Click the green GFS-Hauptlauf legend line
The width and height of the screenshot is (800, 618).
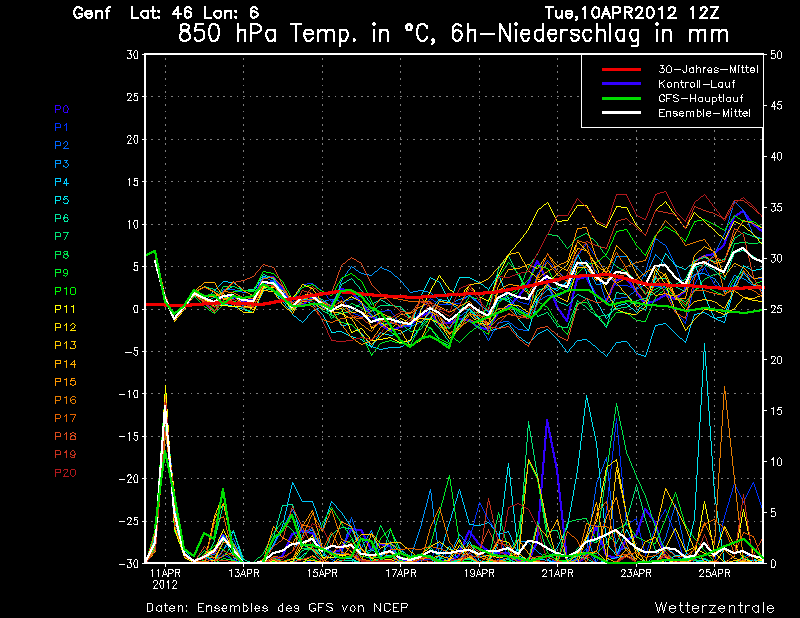pyautogui.click(x=620, y=98)
